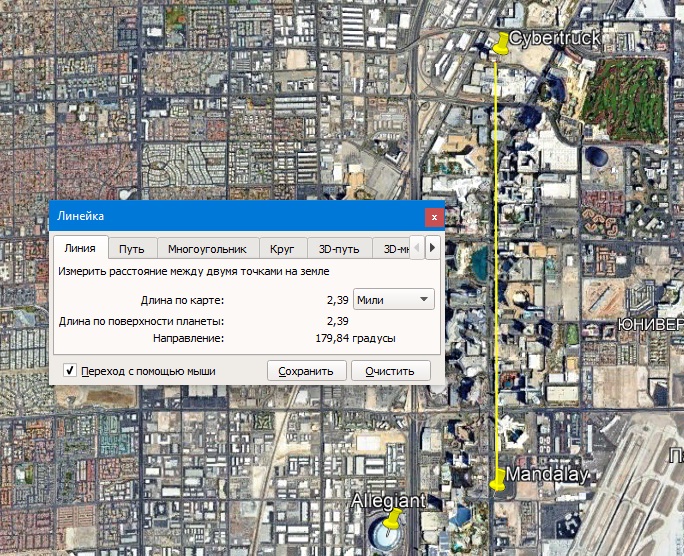
Task: Click the Cybertruck yellow pushpin placemark
Action: (x=501, y=44)
